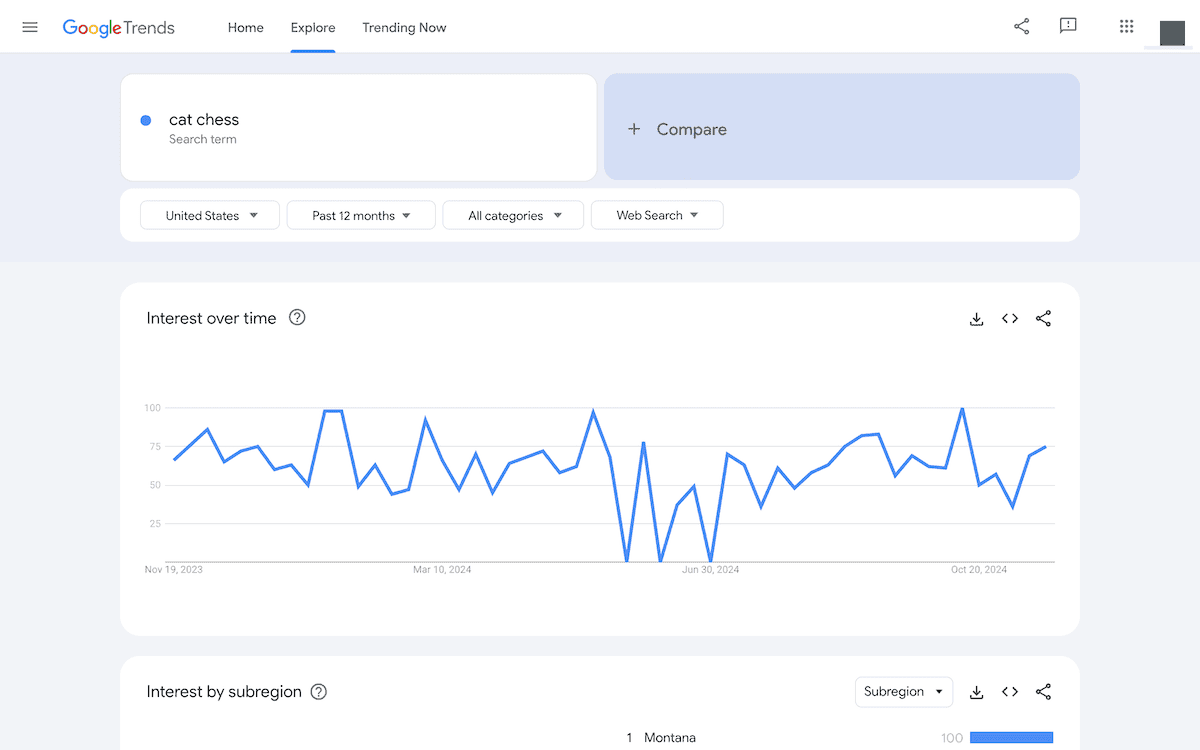Click the Nov 19, 2023 axis label
Screen dimensions: 1200x750
point(174,570)
